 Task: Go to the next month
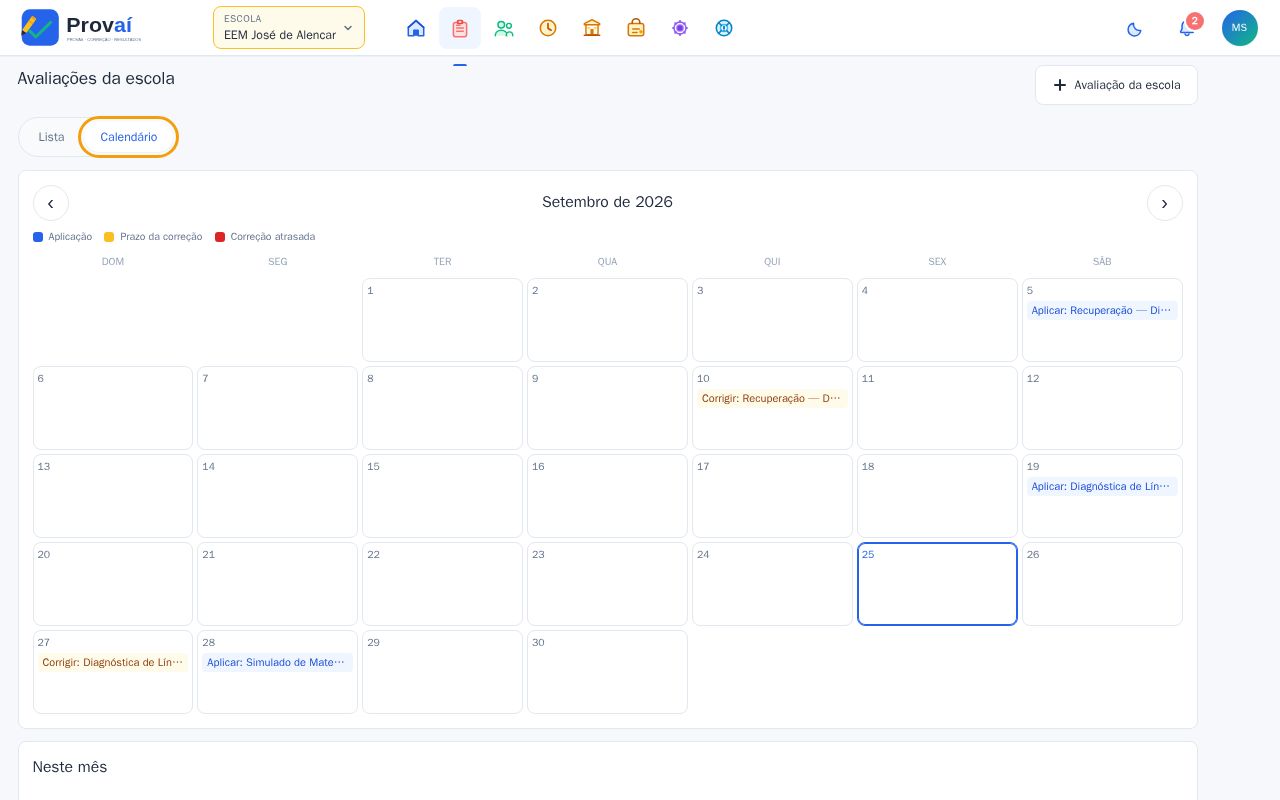1165,203
